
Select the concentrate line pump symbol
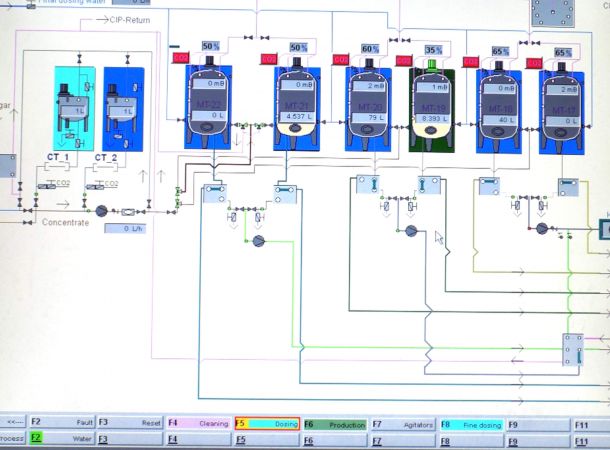pos(101,211)
